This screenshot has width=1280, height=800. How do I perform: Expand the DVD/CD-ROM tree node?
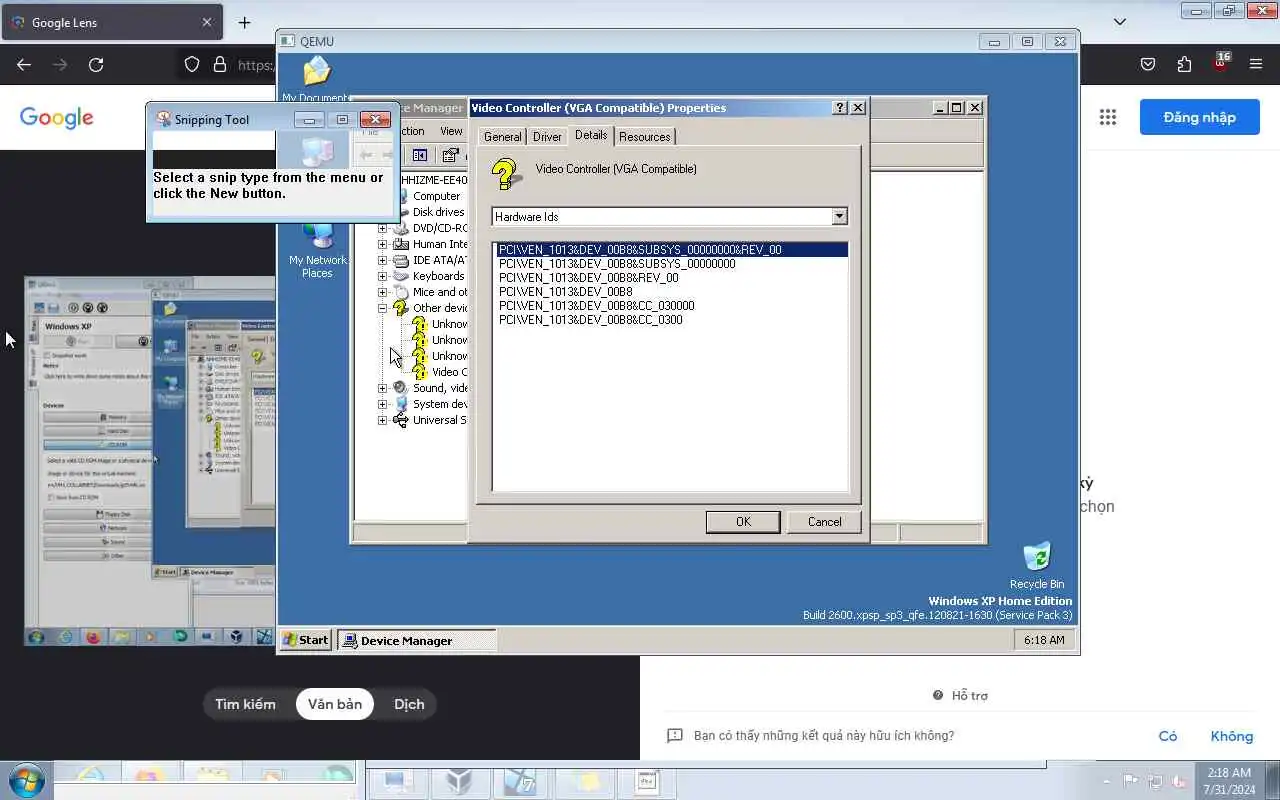coord(383,228)
